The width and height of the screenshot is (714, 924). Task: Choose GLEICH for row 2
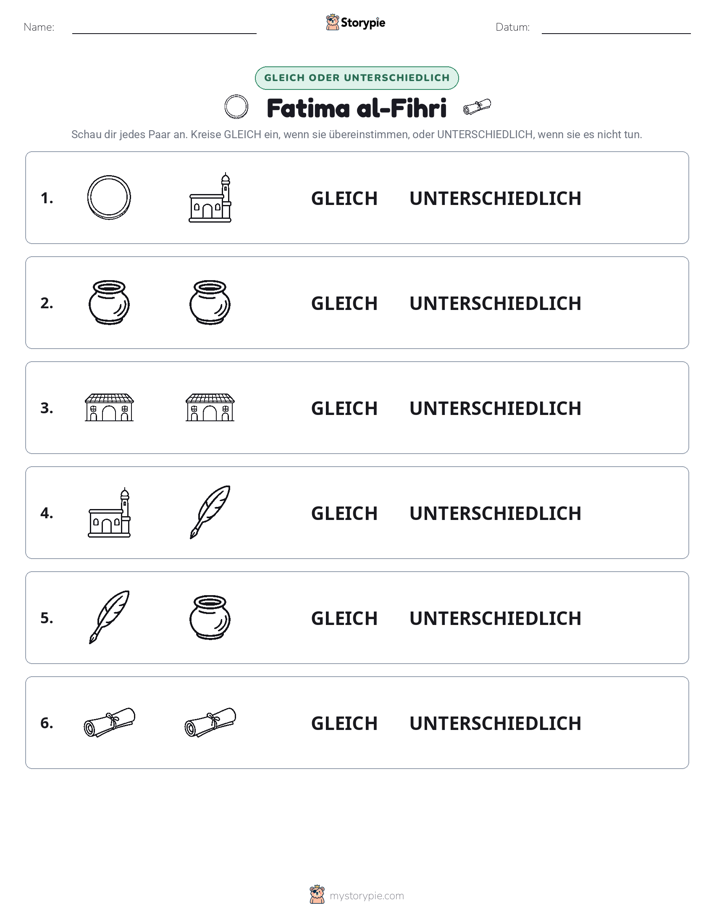click(344, 303)
